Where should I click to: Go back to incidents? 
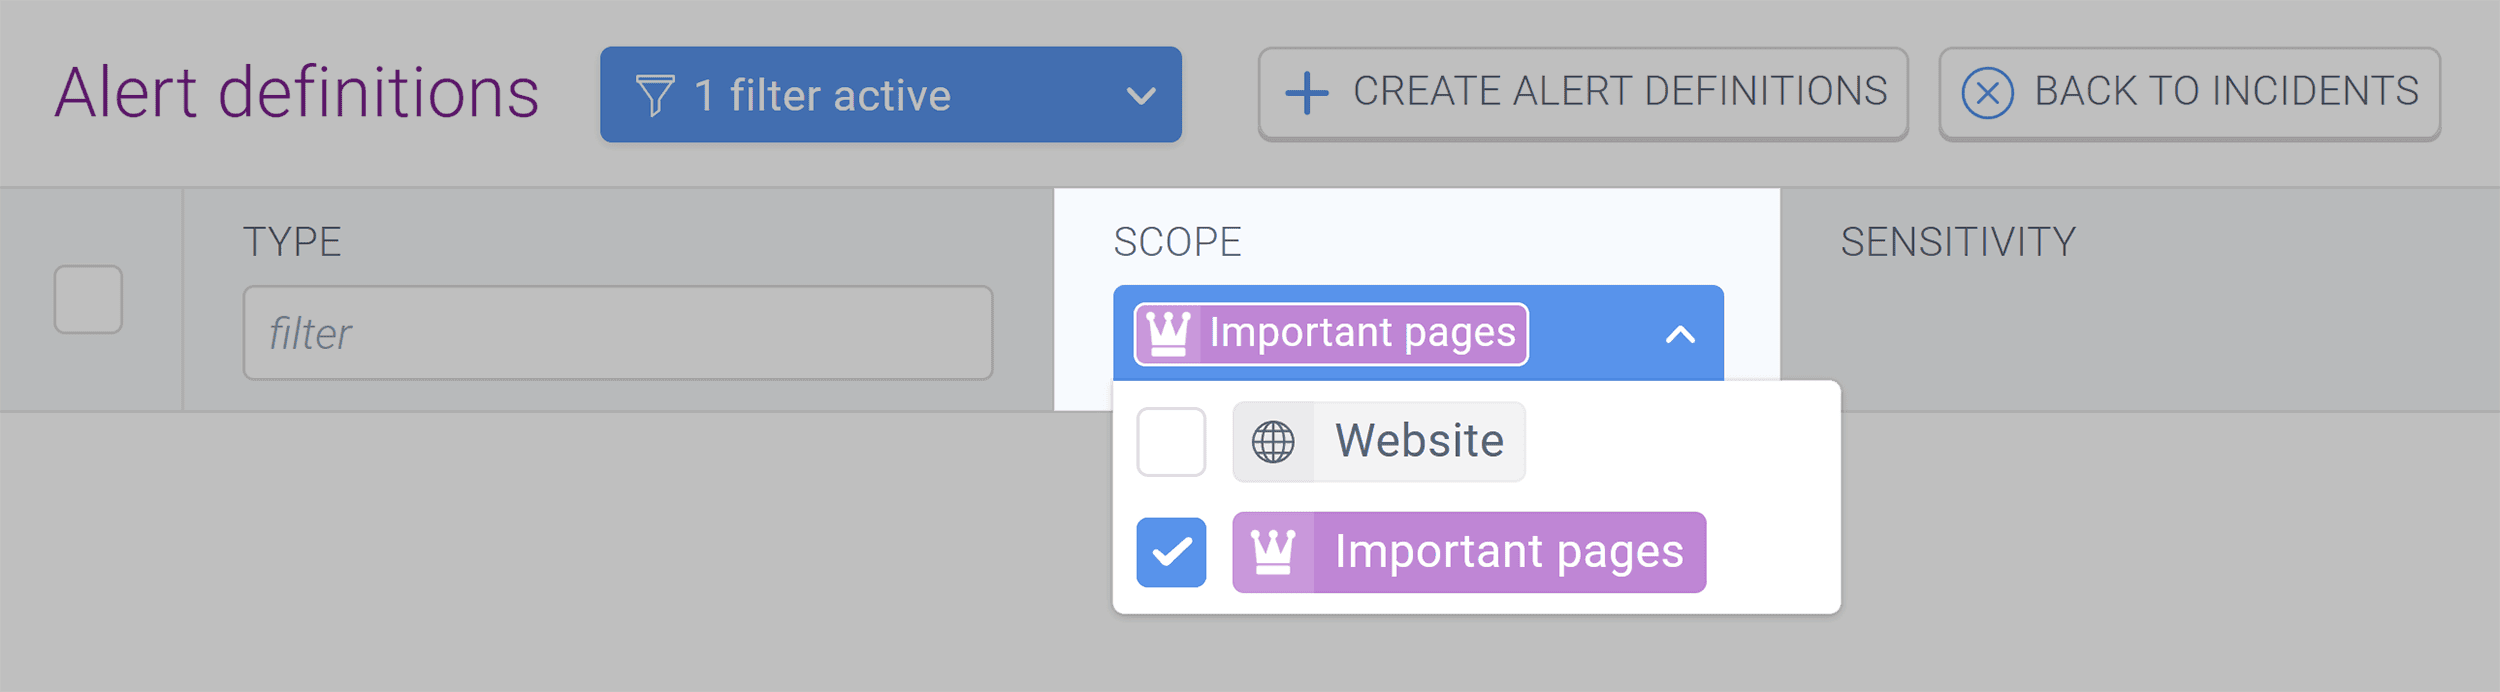click(x=2188, y=93)
